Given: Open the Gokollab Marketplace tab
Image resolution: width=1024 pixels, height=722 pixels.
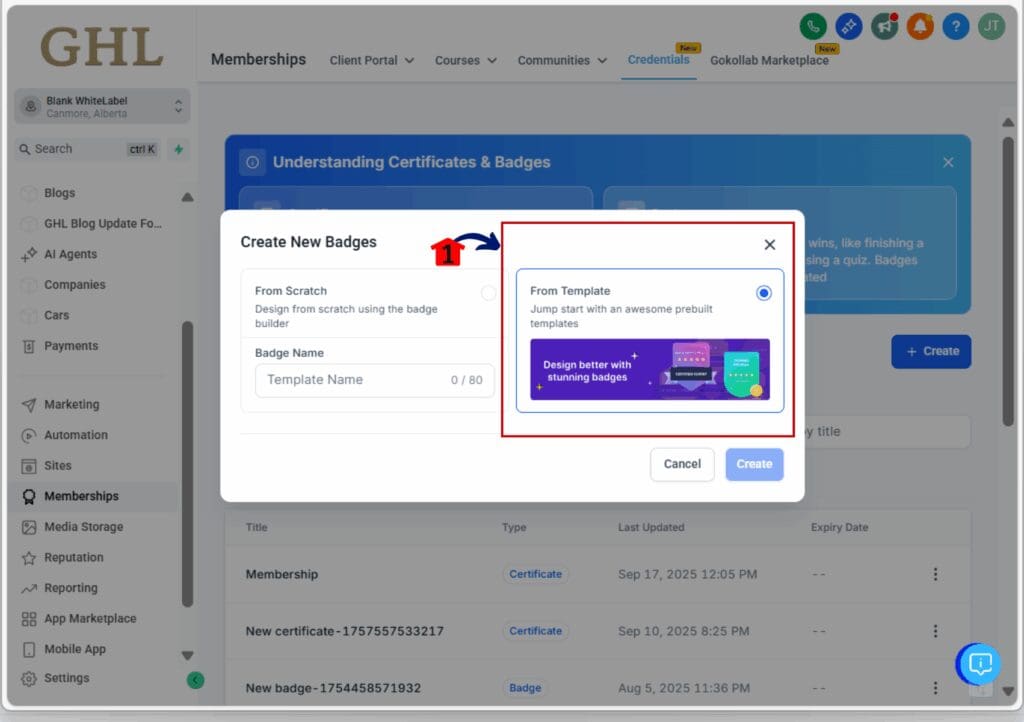Looking at the screenshot, I should tap(769, 60).
